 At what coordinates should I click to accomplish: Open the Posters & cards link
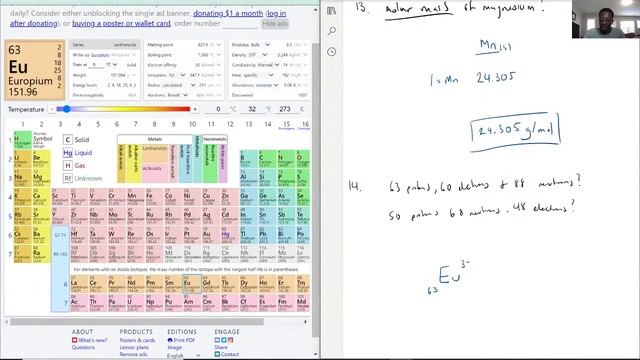(x=137, y=340)
